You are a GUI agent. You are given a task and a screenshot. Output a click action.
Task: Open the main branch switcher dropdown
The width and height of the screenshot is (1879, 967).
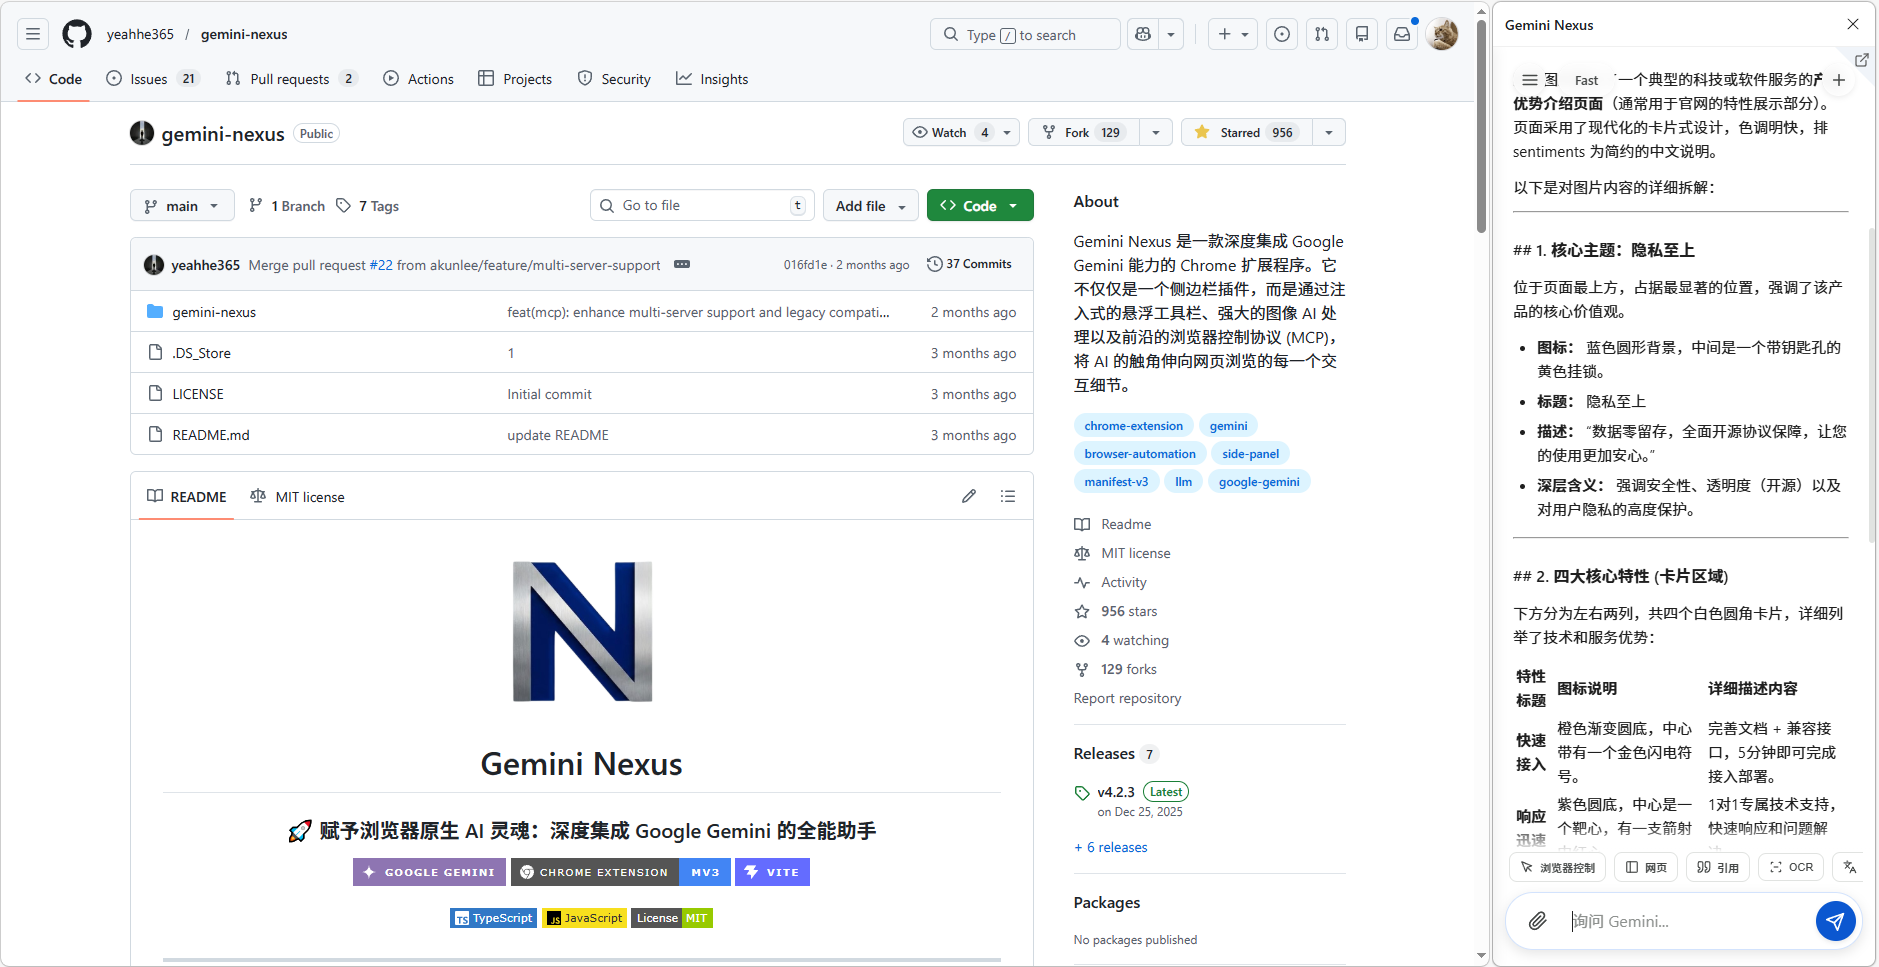coord(182,205)
